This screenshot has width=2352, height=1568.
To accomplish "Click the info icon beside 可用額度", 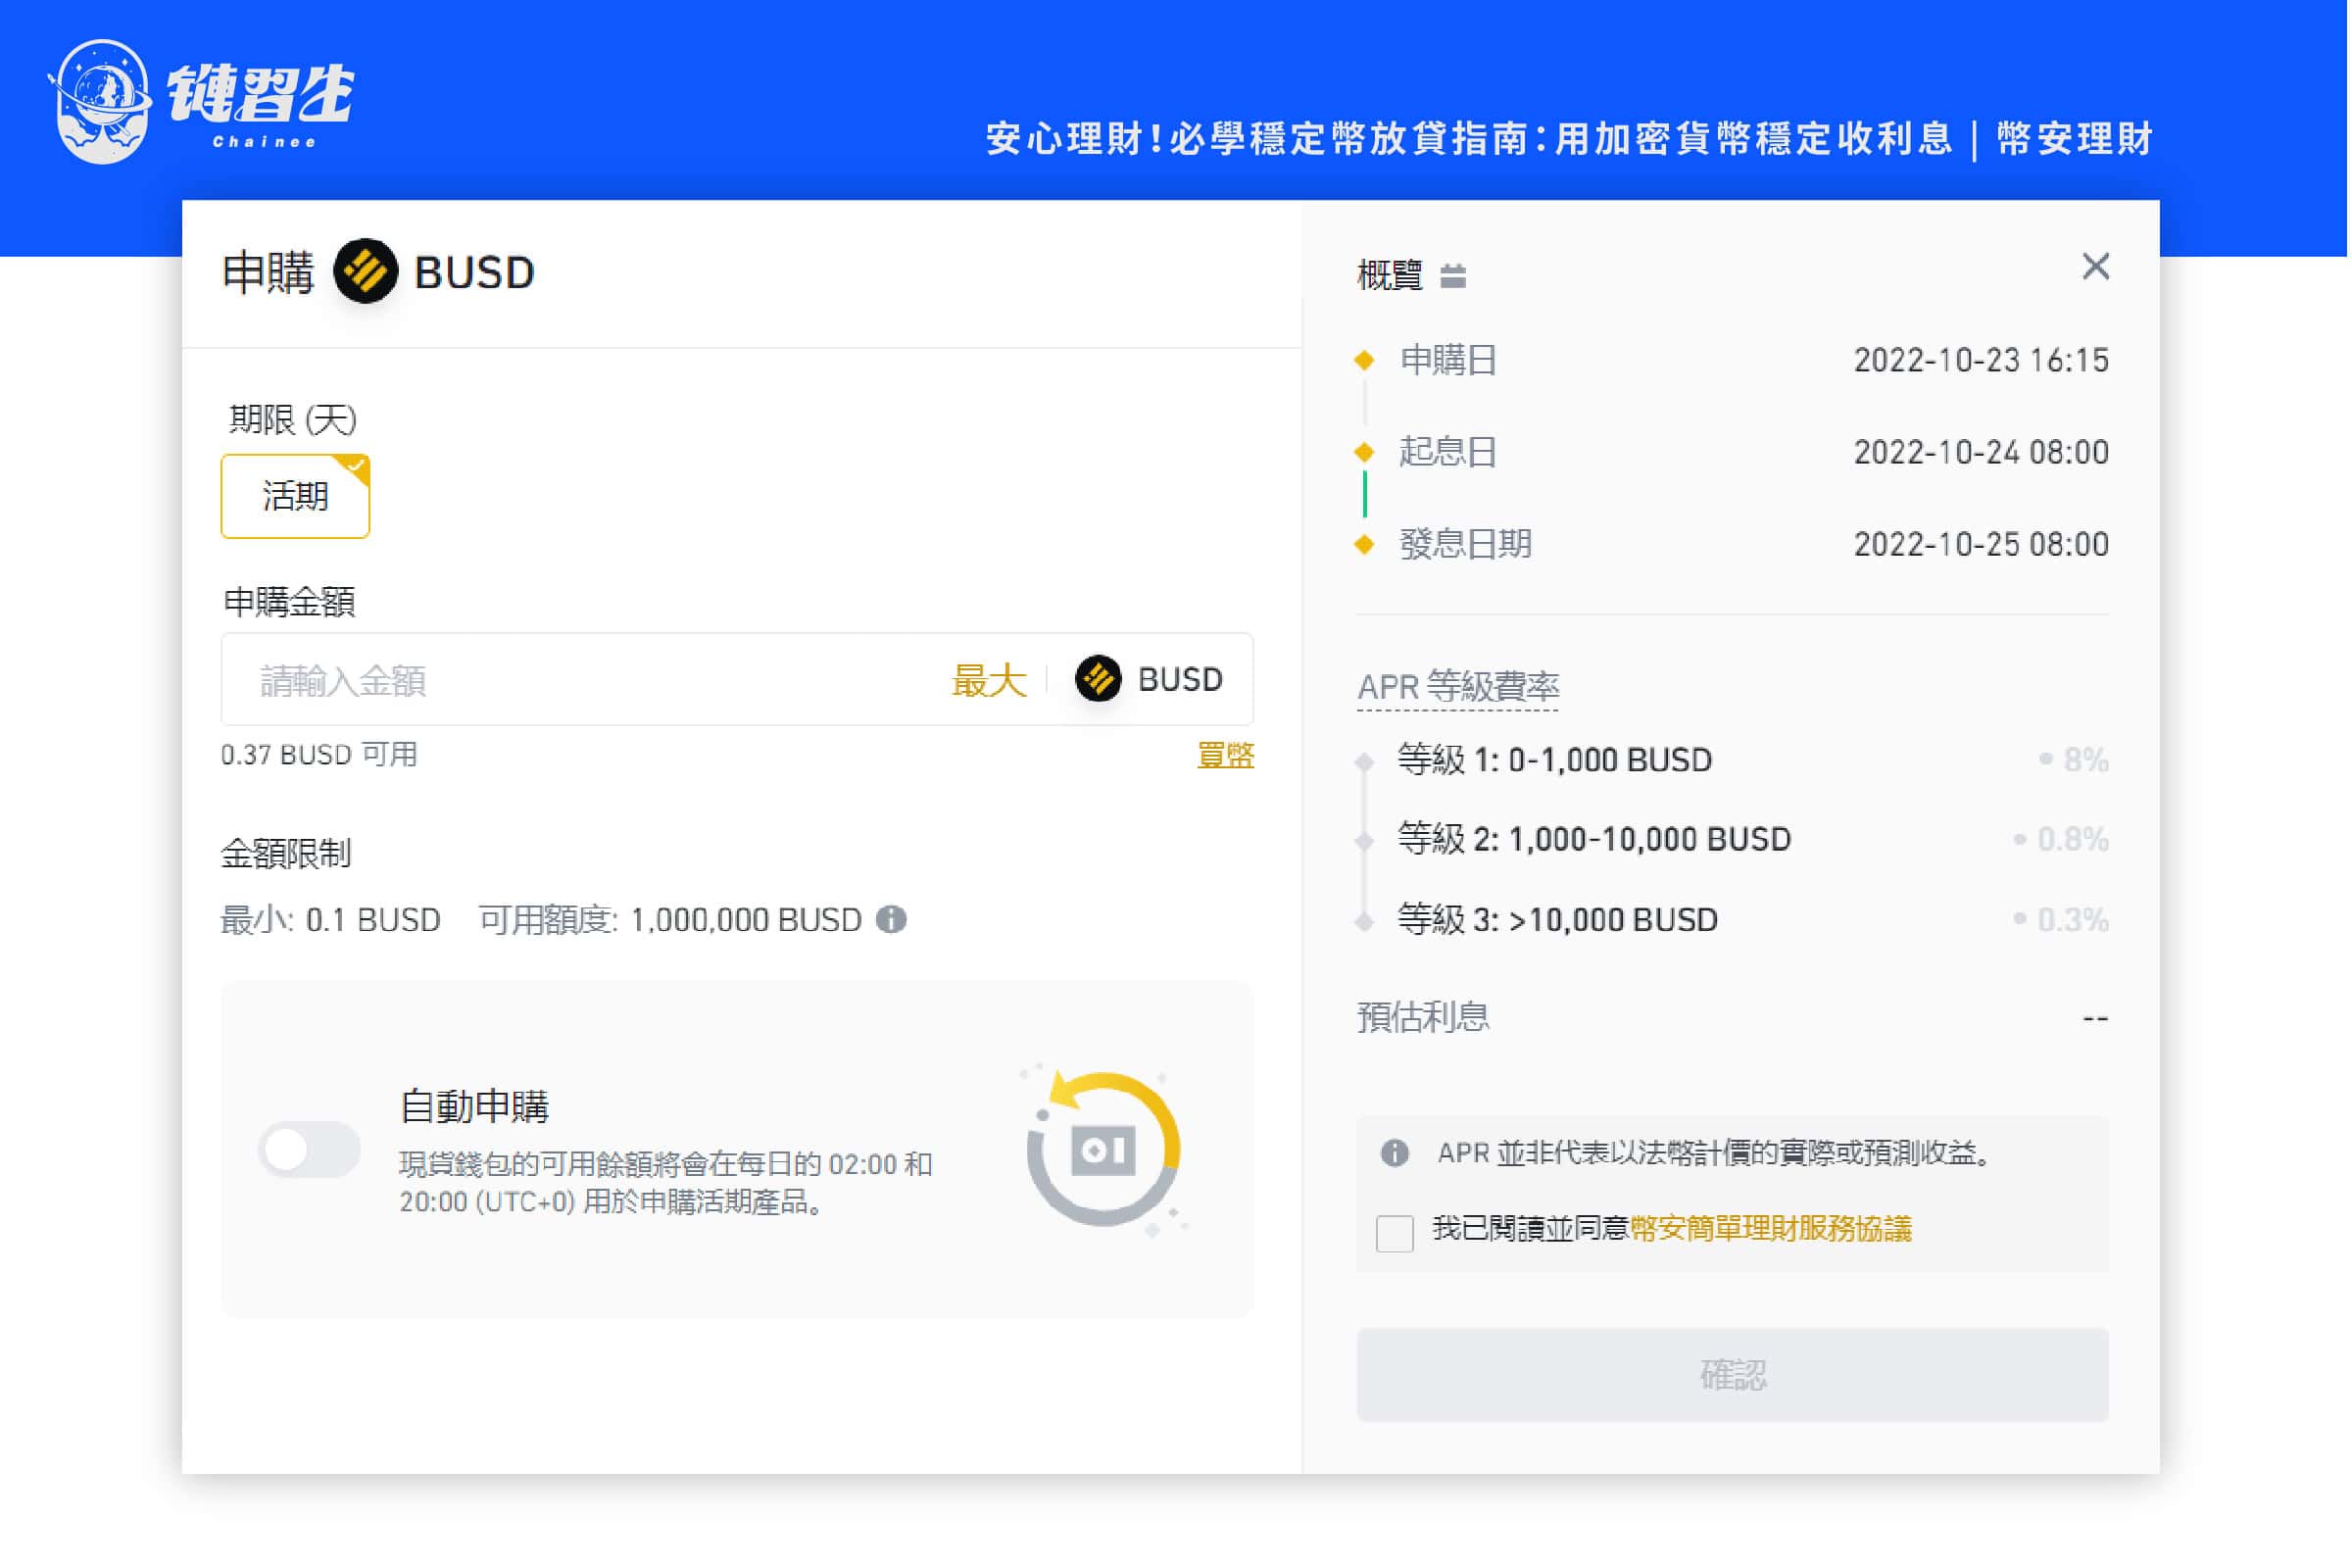I will click(892, 921).
